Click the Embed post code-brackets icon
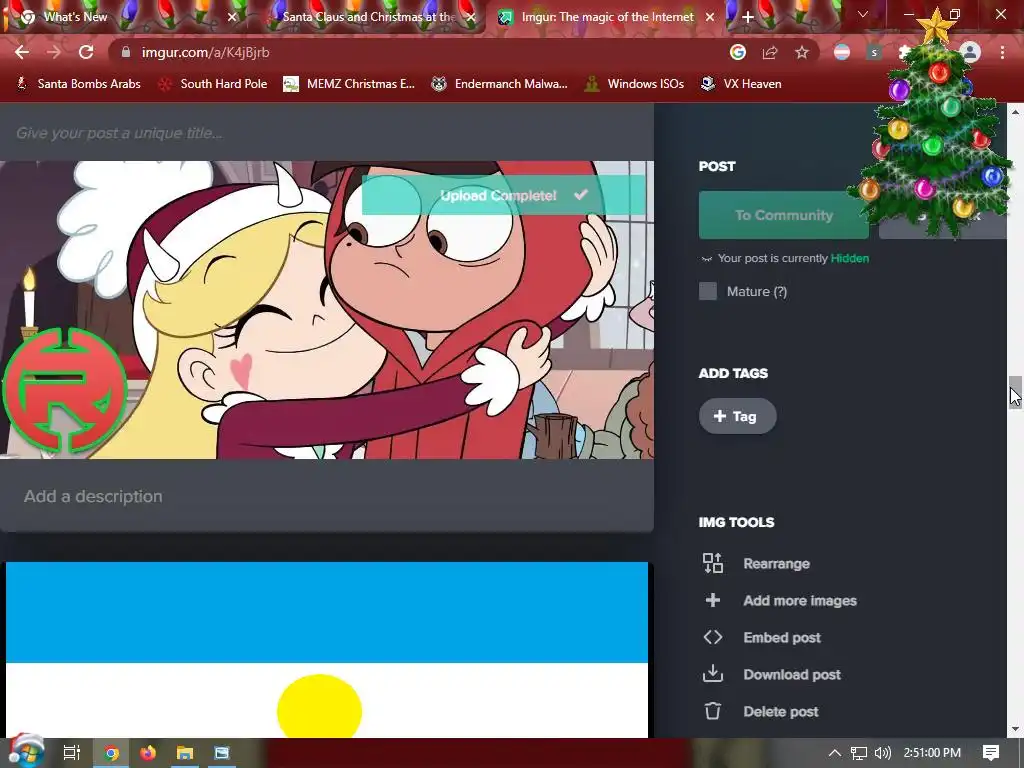Viewport: 1024px width, 768px height. (712, 637)
